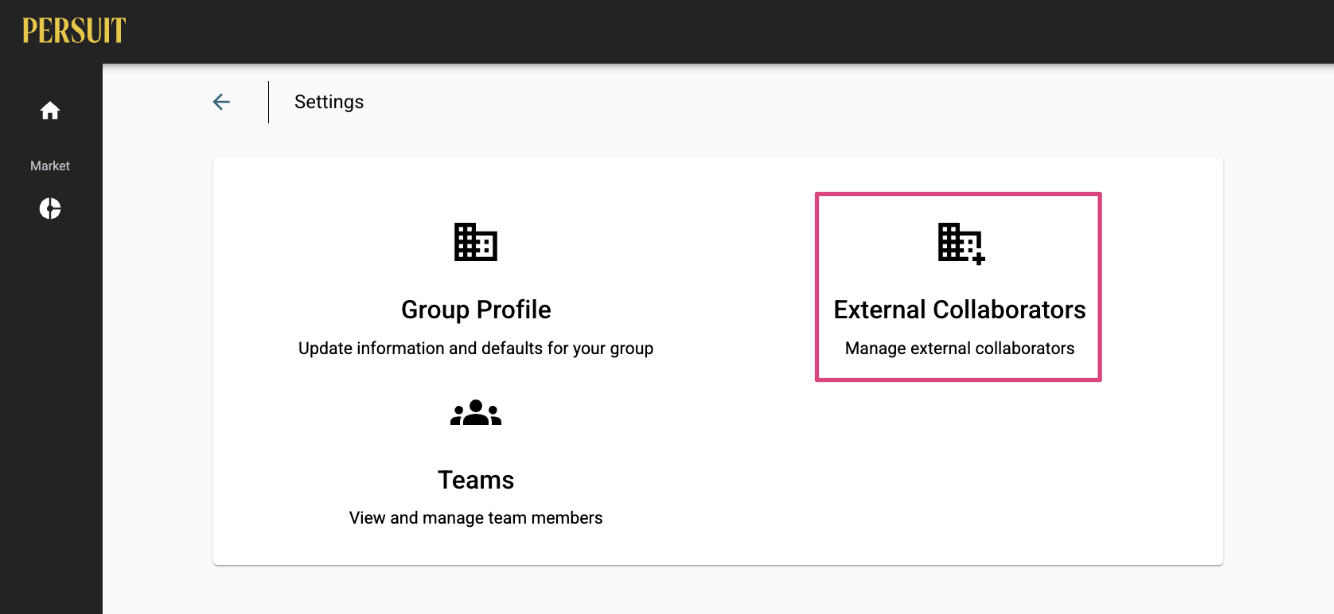Open the External Collaborators heading
1334x614 pixels.
(960, 310)
